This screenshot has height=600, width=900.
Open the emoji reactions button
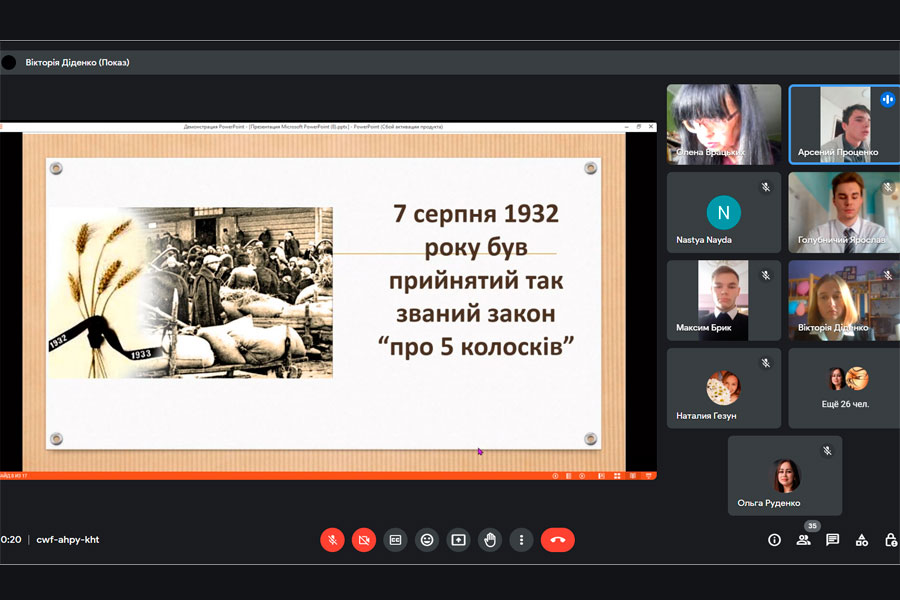[x=427, y=540]
